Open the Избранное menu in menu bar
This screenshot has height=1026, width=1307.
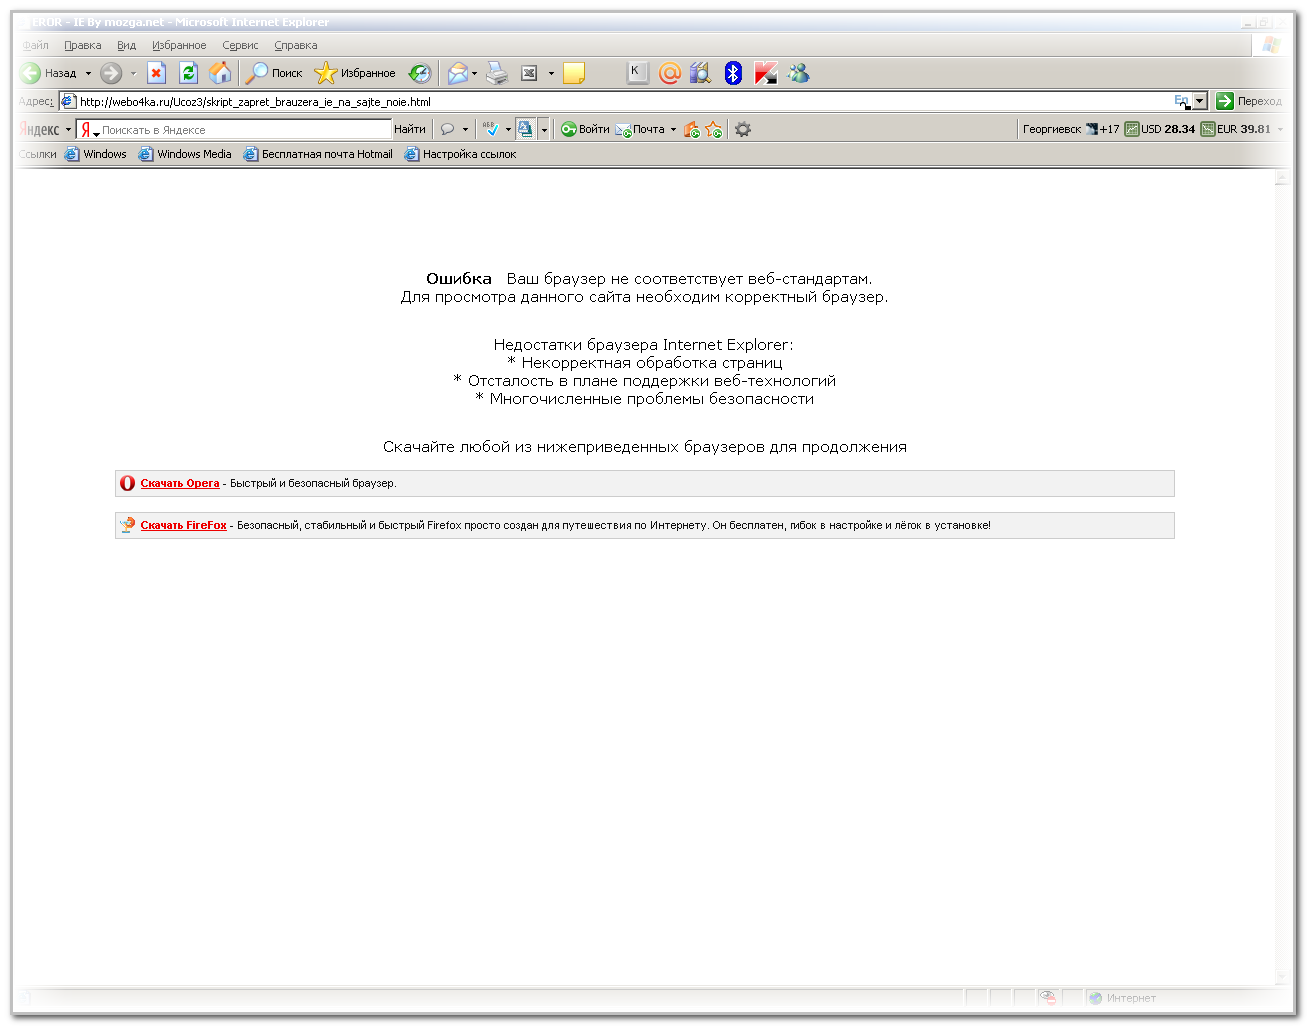[179, 45]
